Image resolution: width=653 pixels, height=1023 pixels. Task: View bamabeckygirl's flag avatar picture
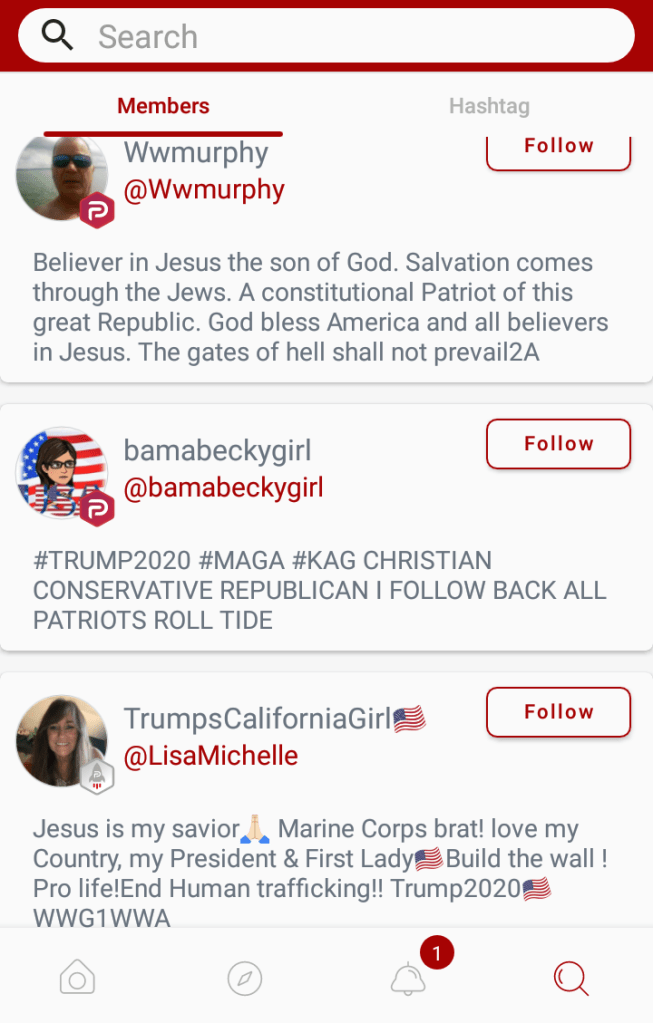click(58, 469)
